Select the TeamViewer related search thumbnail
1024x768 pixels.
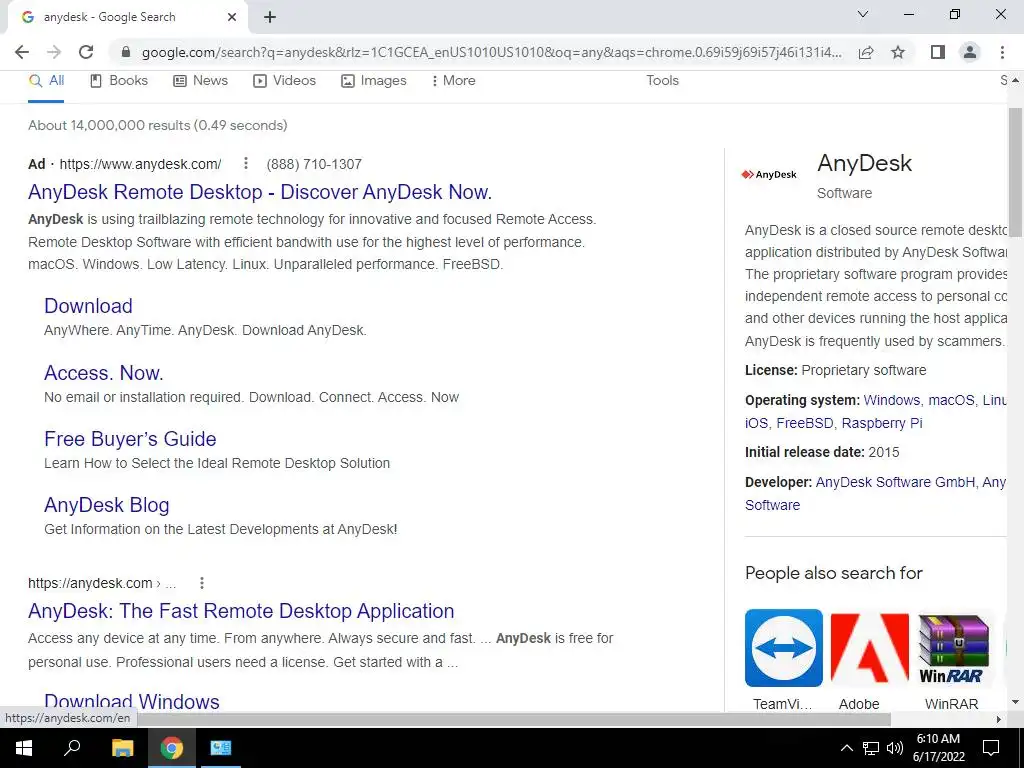coord(784,648)
